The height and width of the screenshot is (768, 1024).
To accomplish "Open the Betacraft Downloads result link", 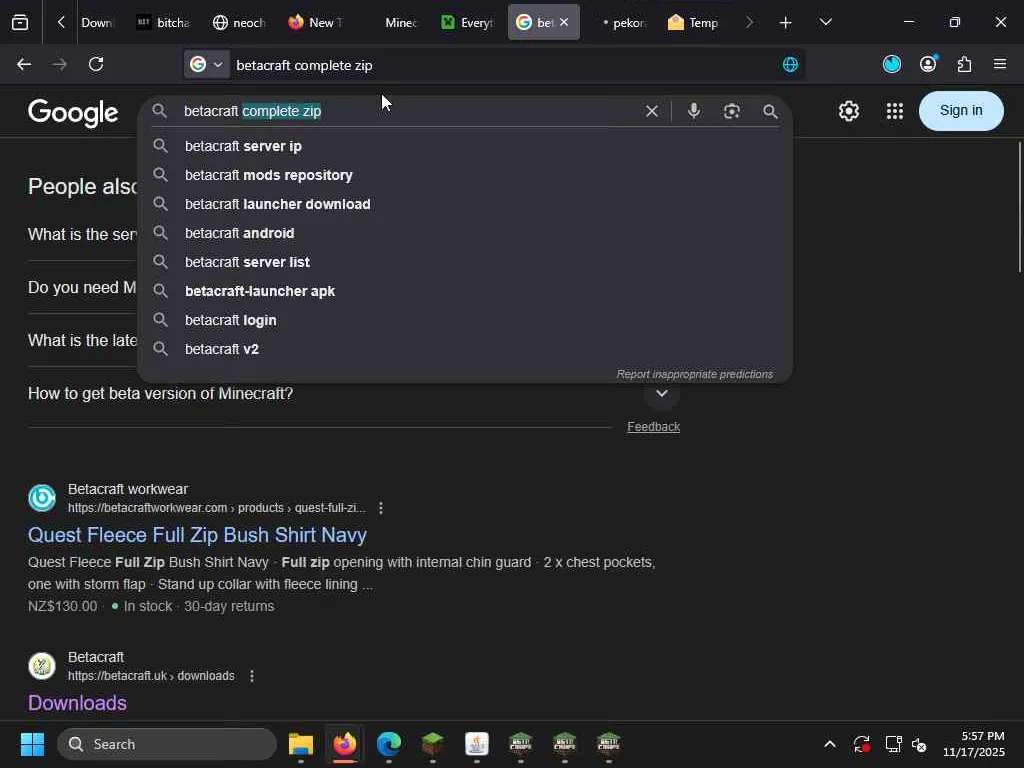I will pos(77,703).
